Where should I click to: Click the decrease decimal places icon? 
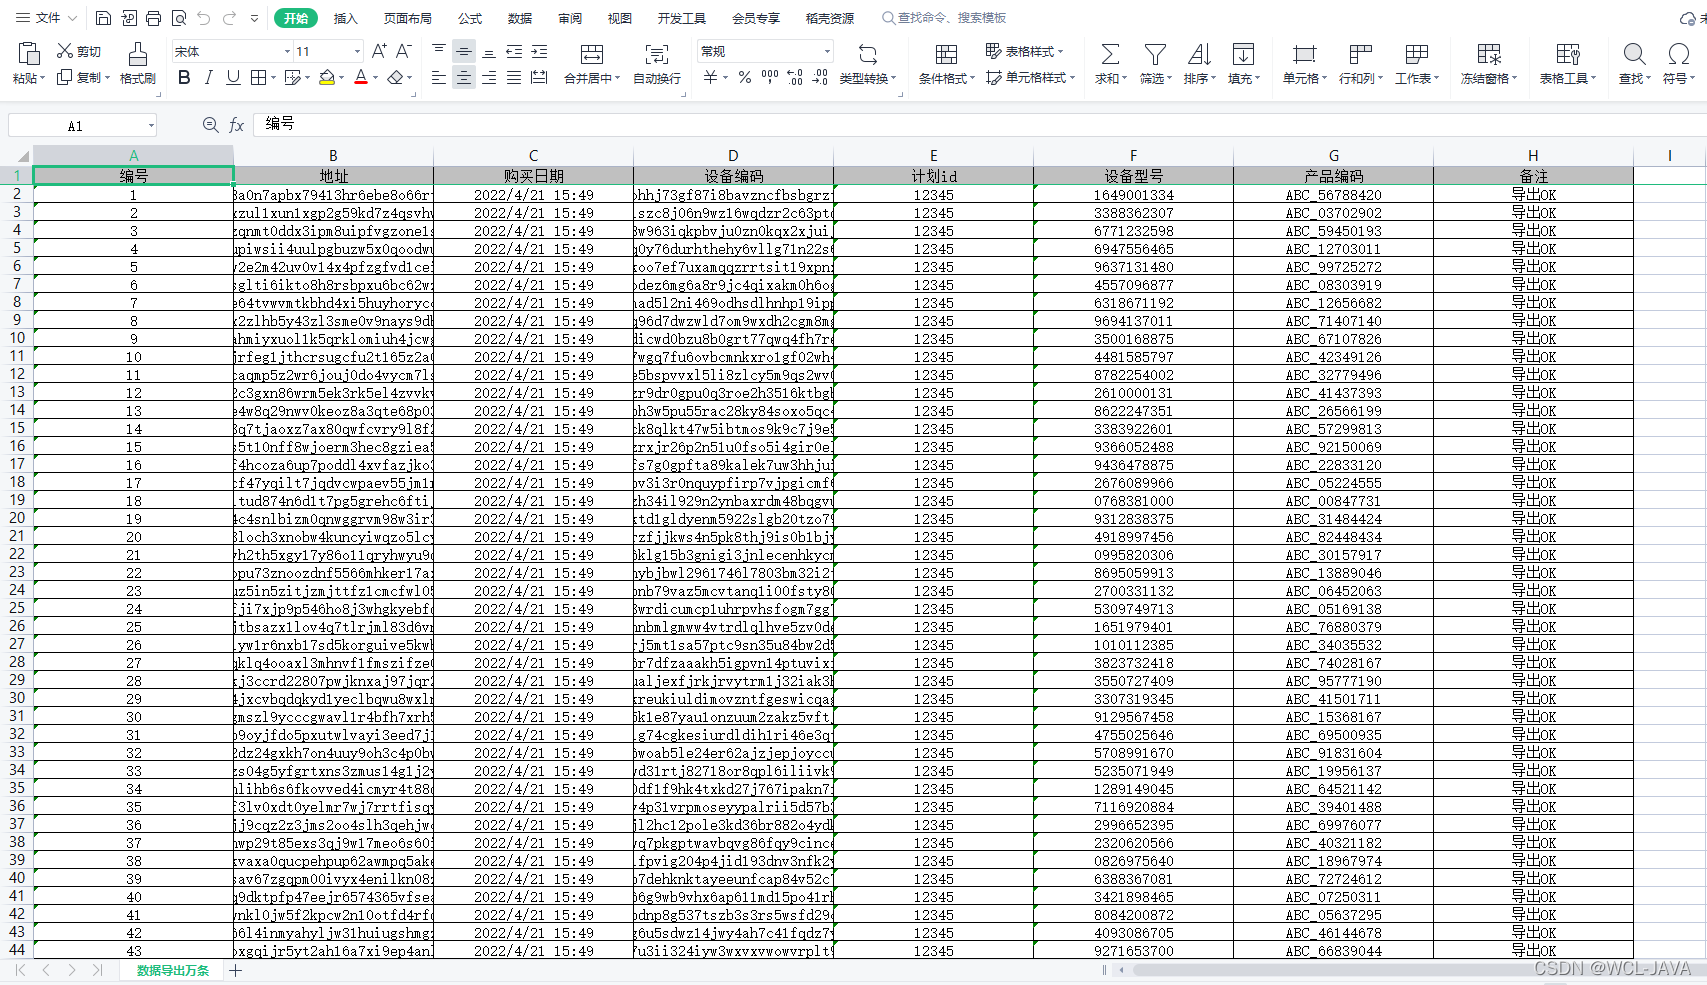click(x=820, y=77)
